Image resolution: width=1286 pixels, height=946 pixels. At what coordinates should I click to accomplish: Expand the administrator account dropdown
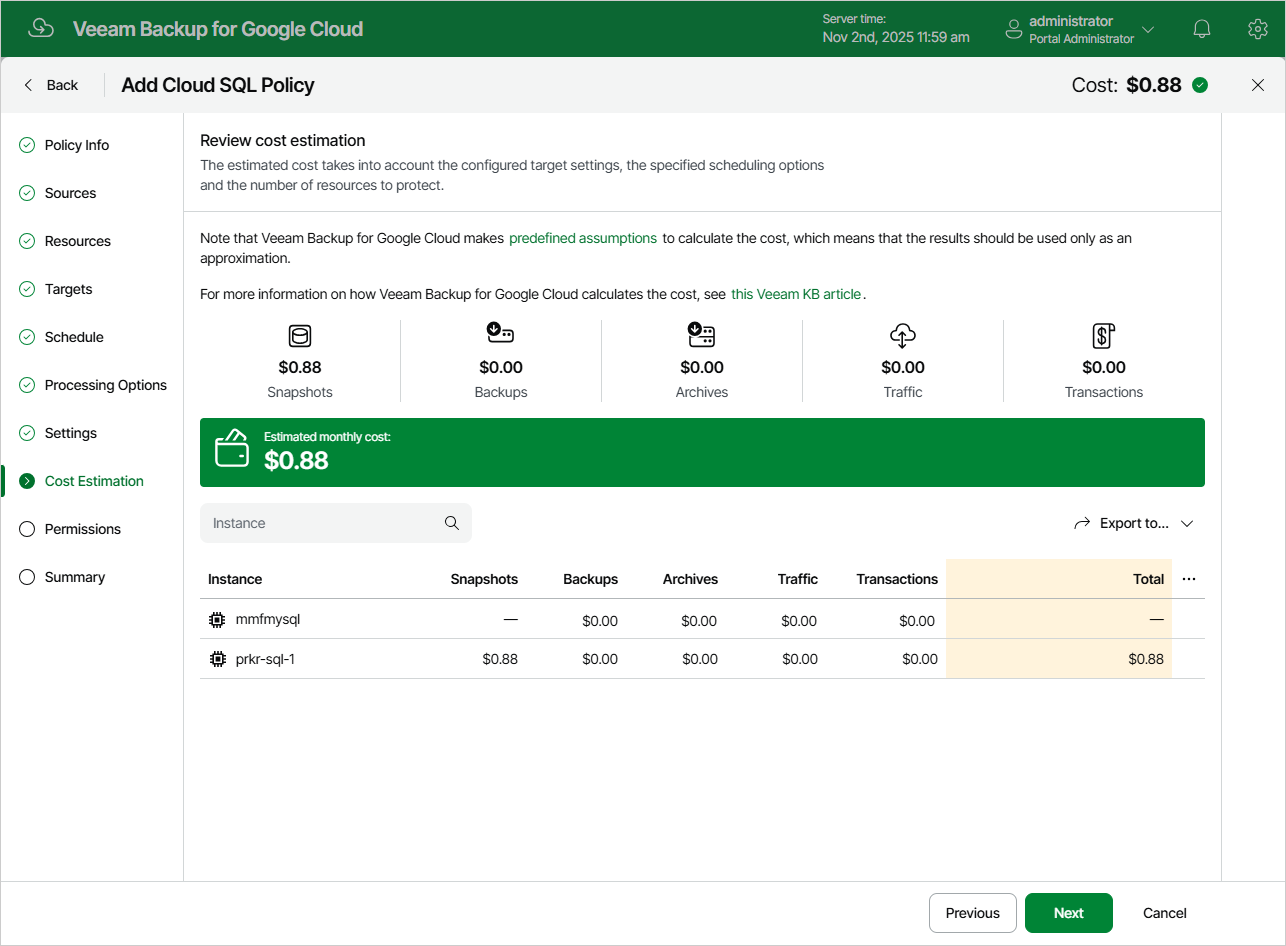tap(1148, 29)
